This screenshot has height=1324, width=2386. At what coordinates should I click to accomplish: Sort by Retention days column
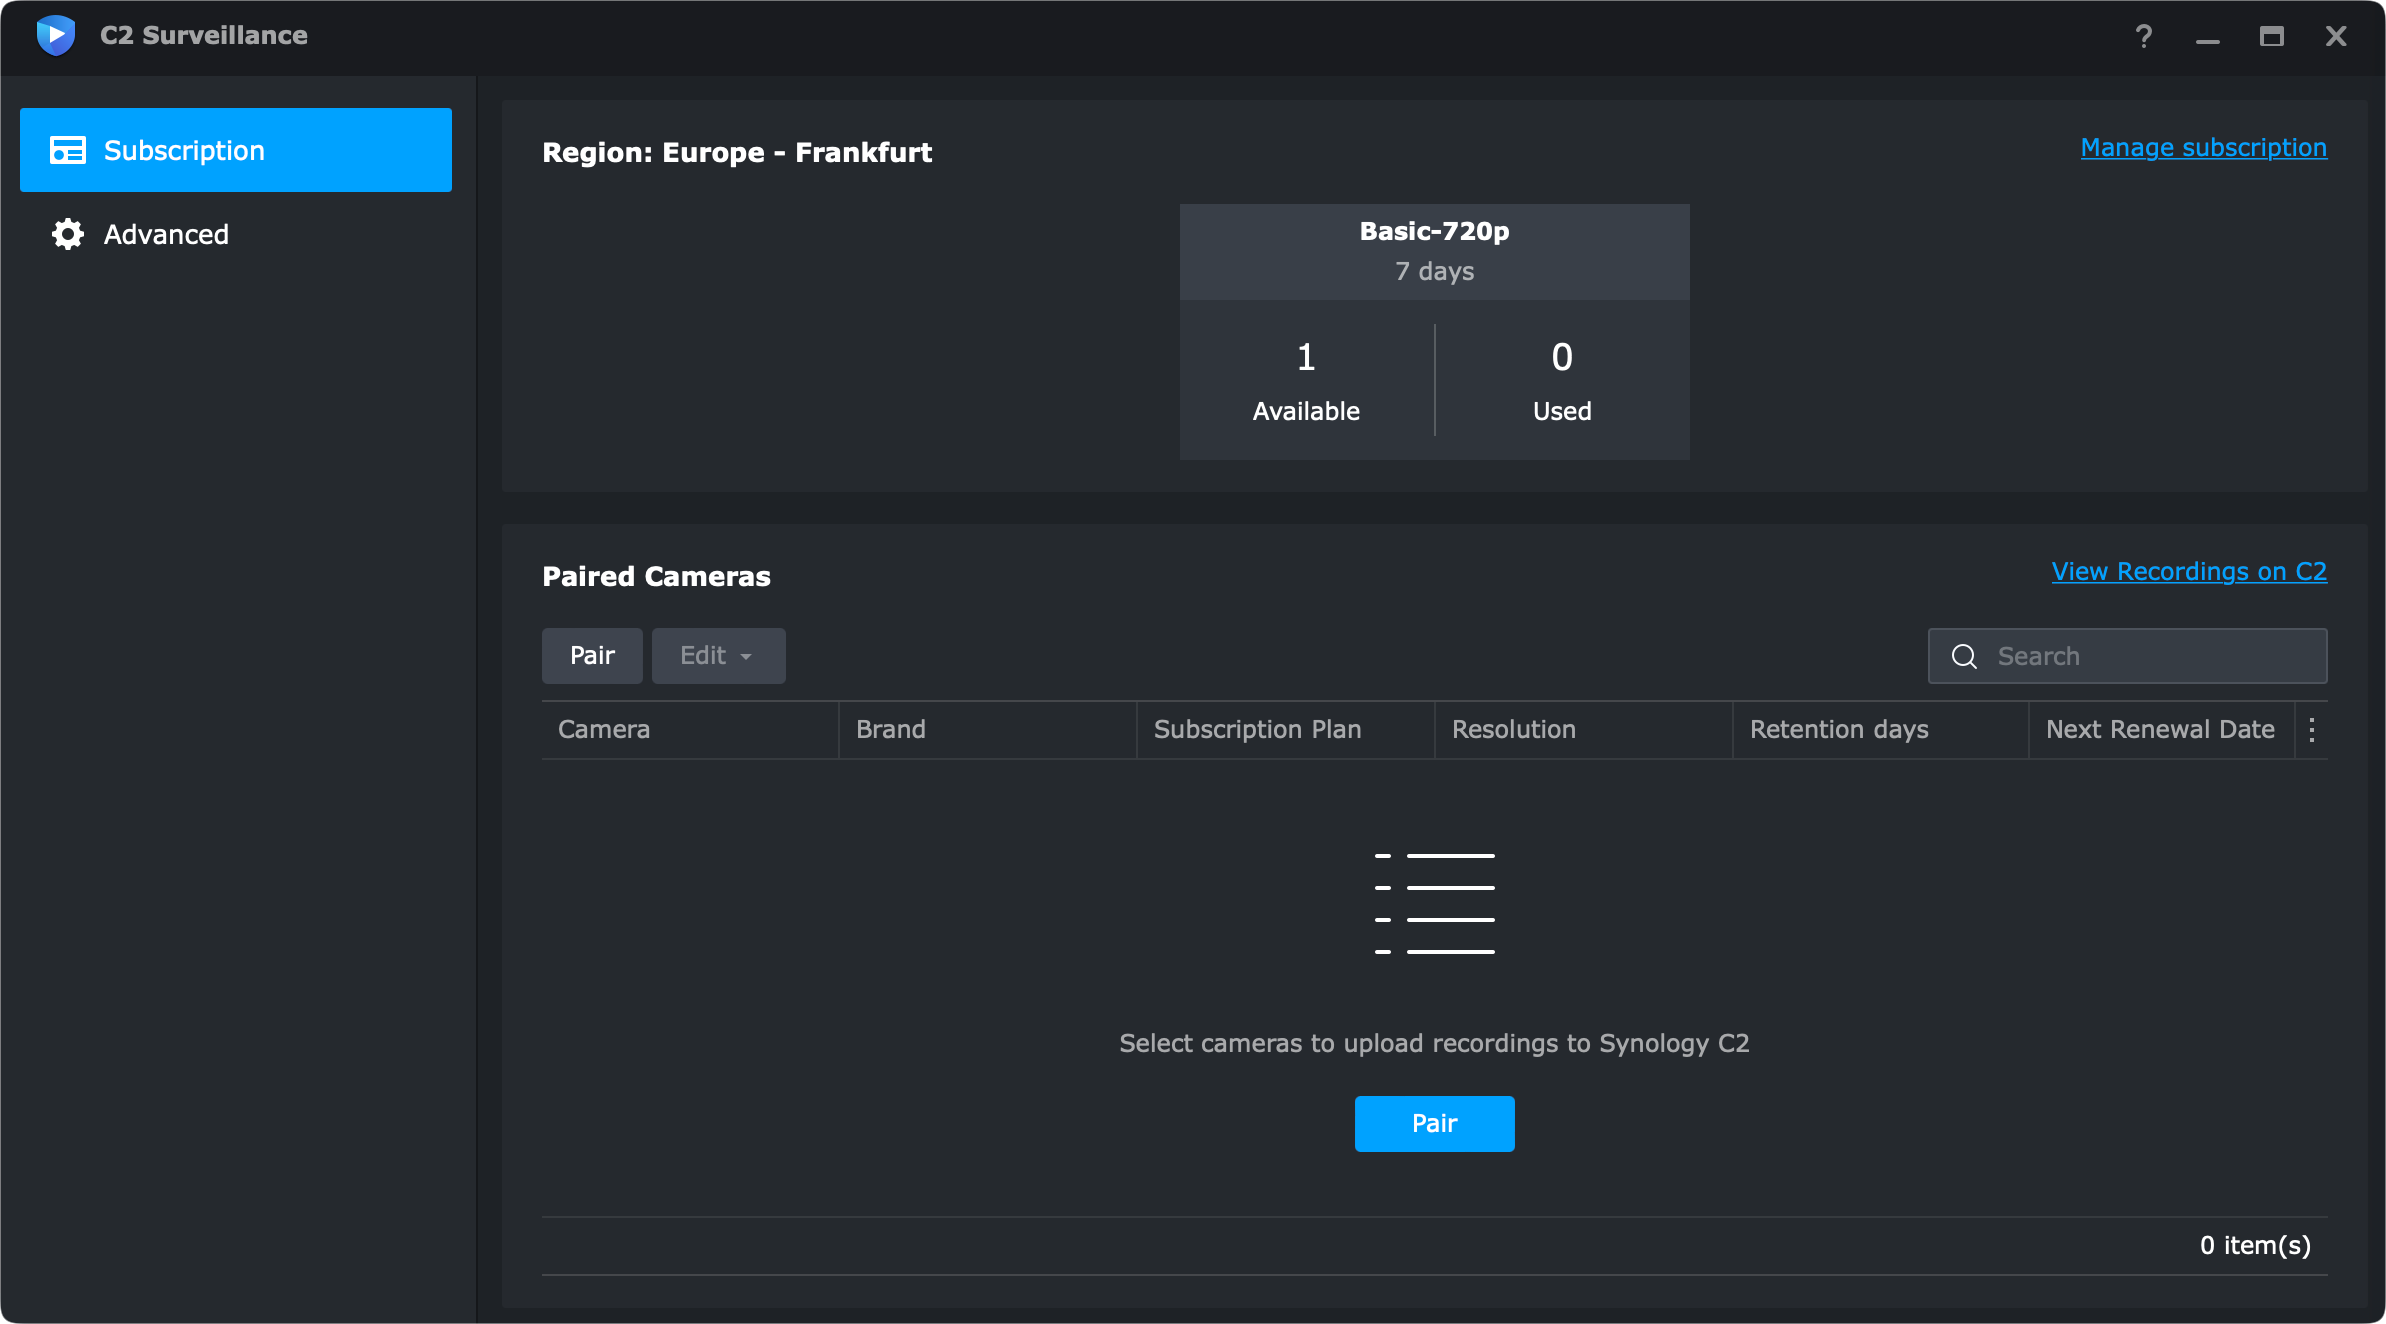[1881, 730]
